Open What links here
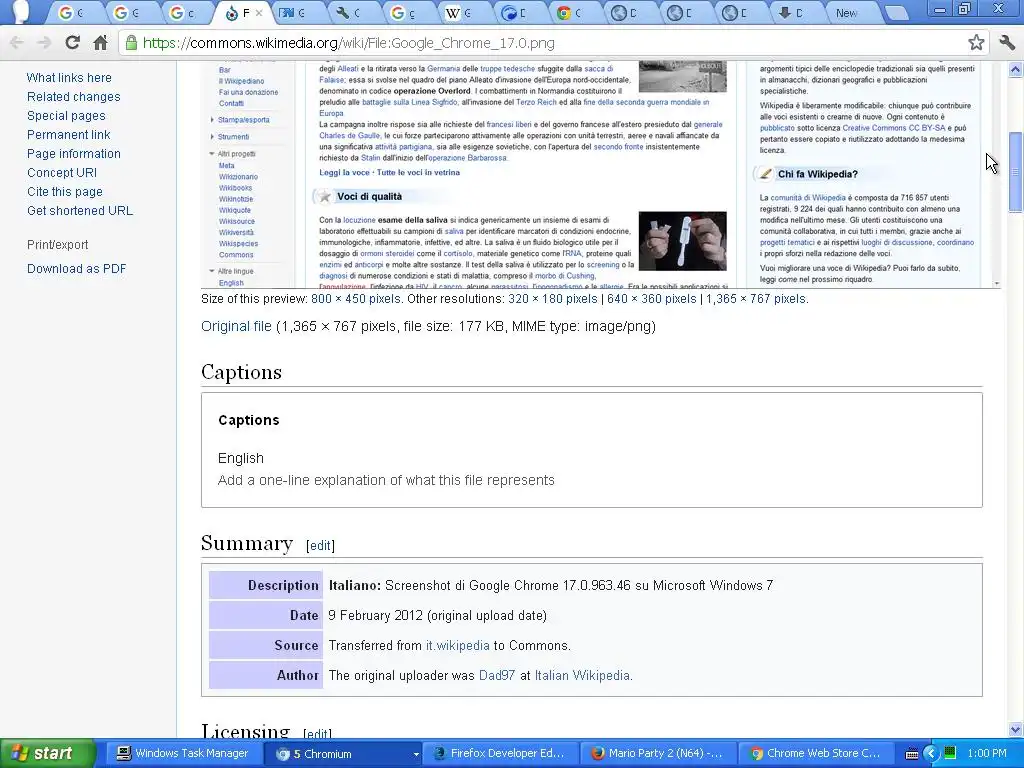The width and height of the screenshot is (1024, 768). click(x=69, y=78)
